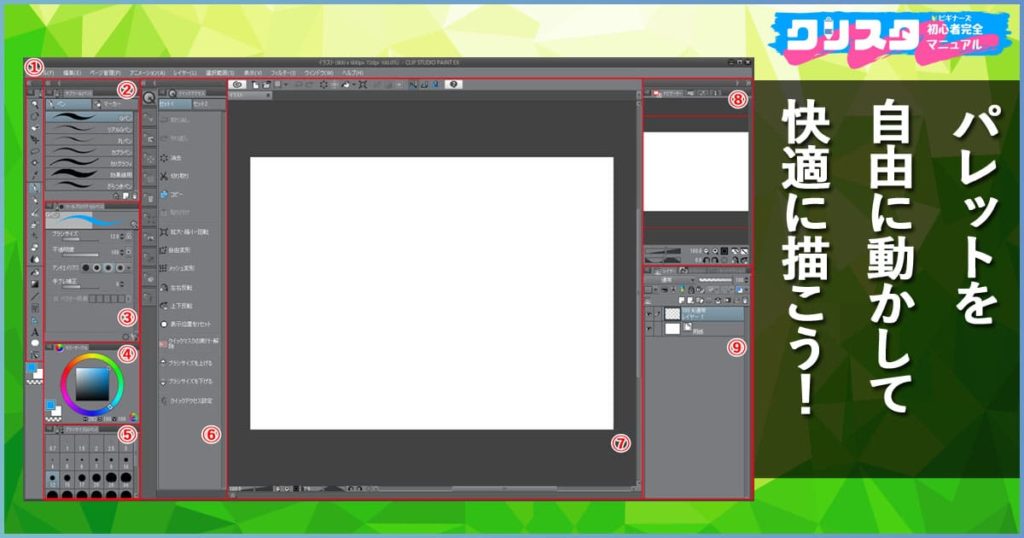1024x538 pixels.
Task: Choose the third anti-aliasing option
Action: point(108,268)
